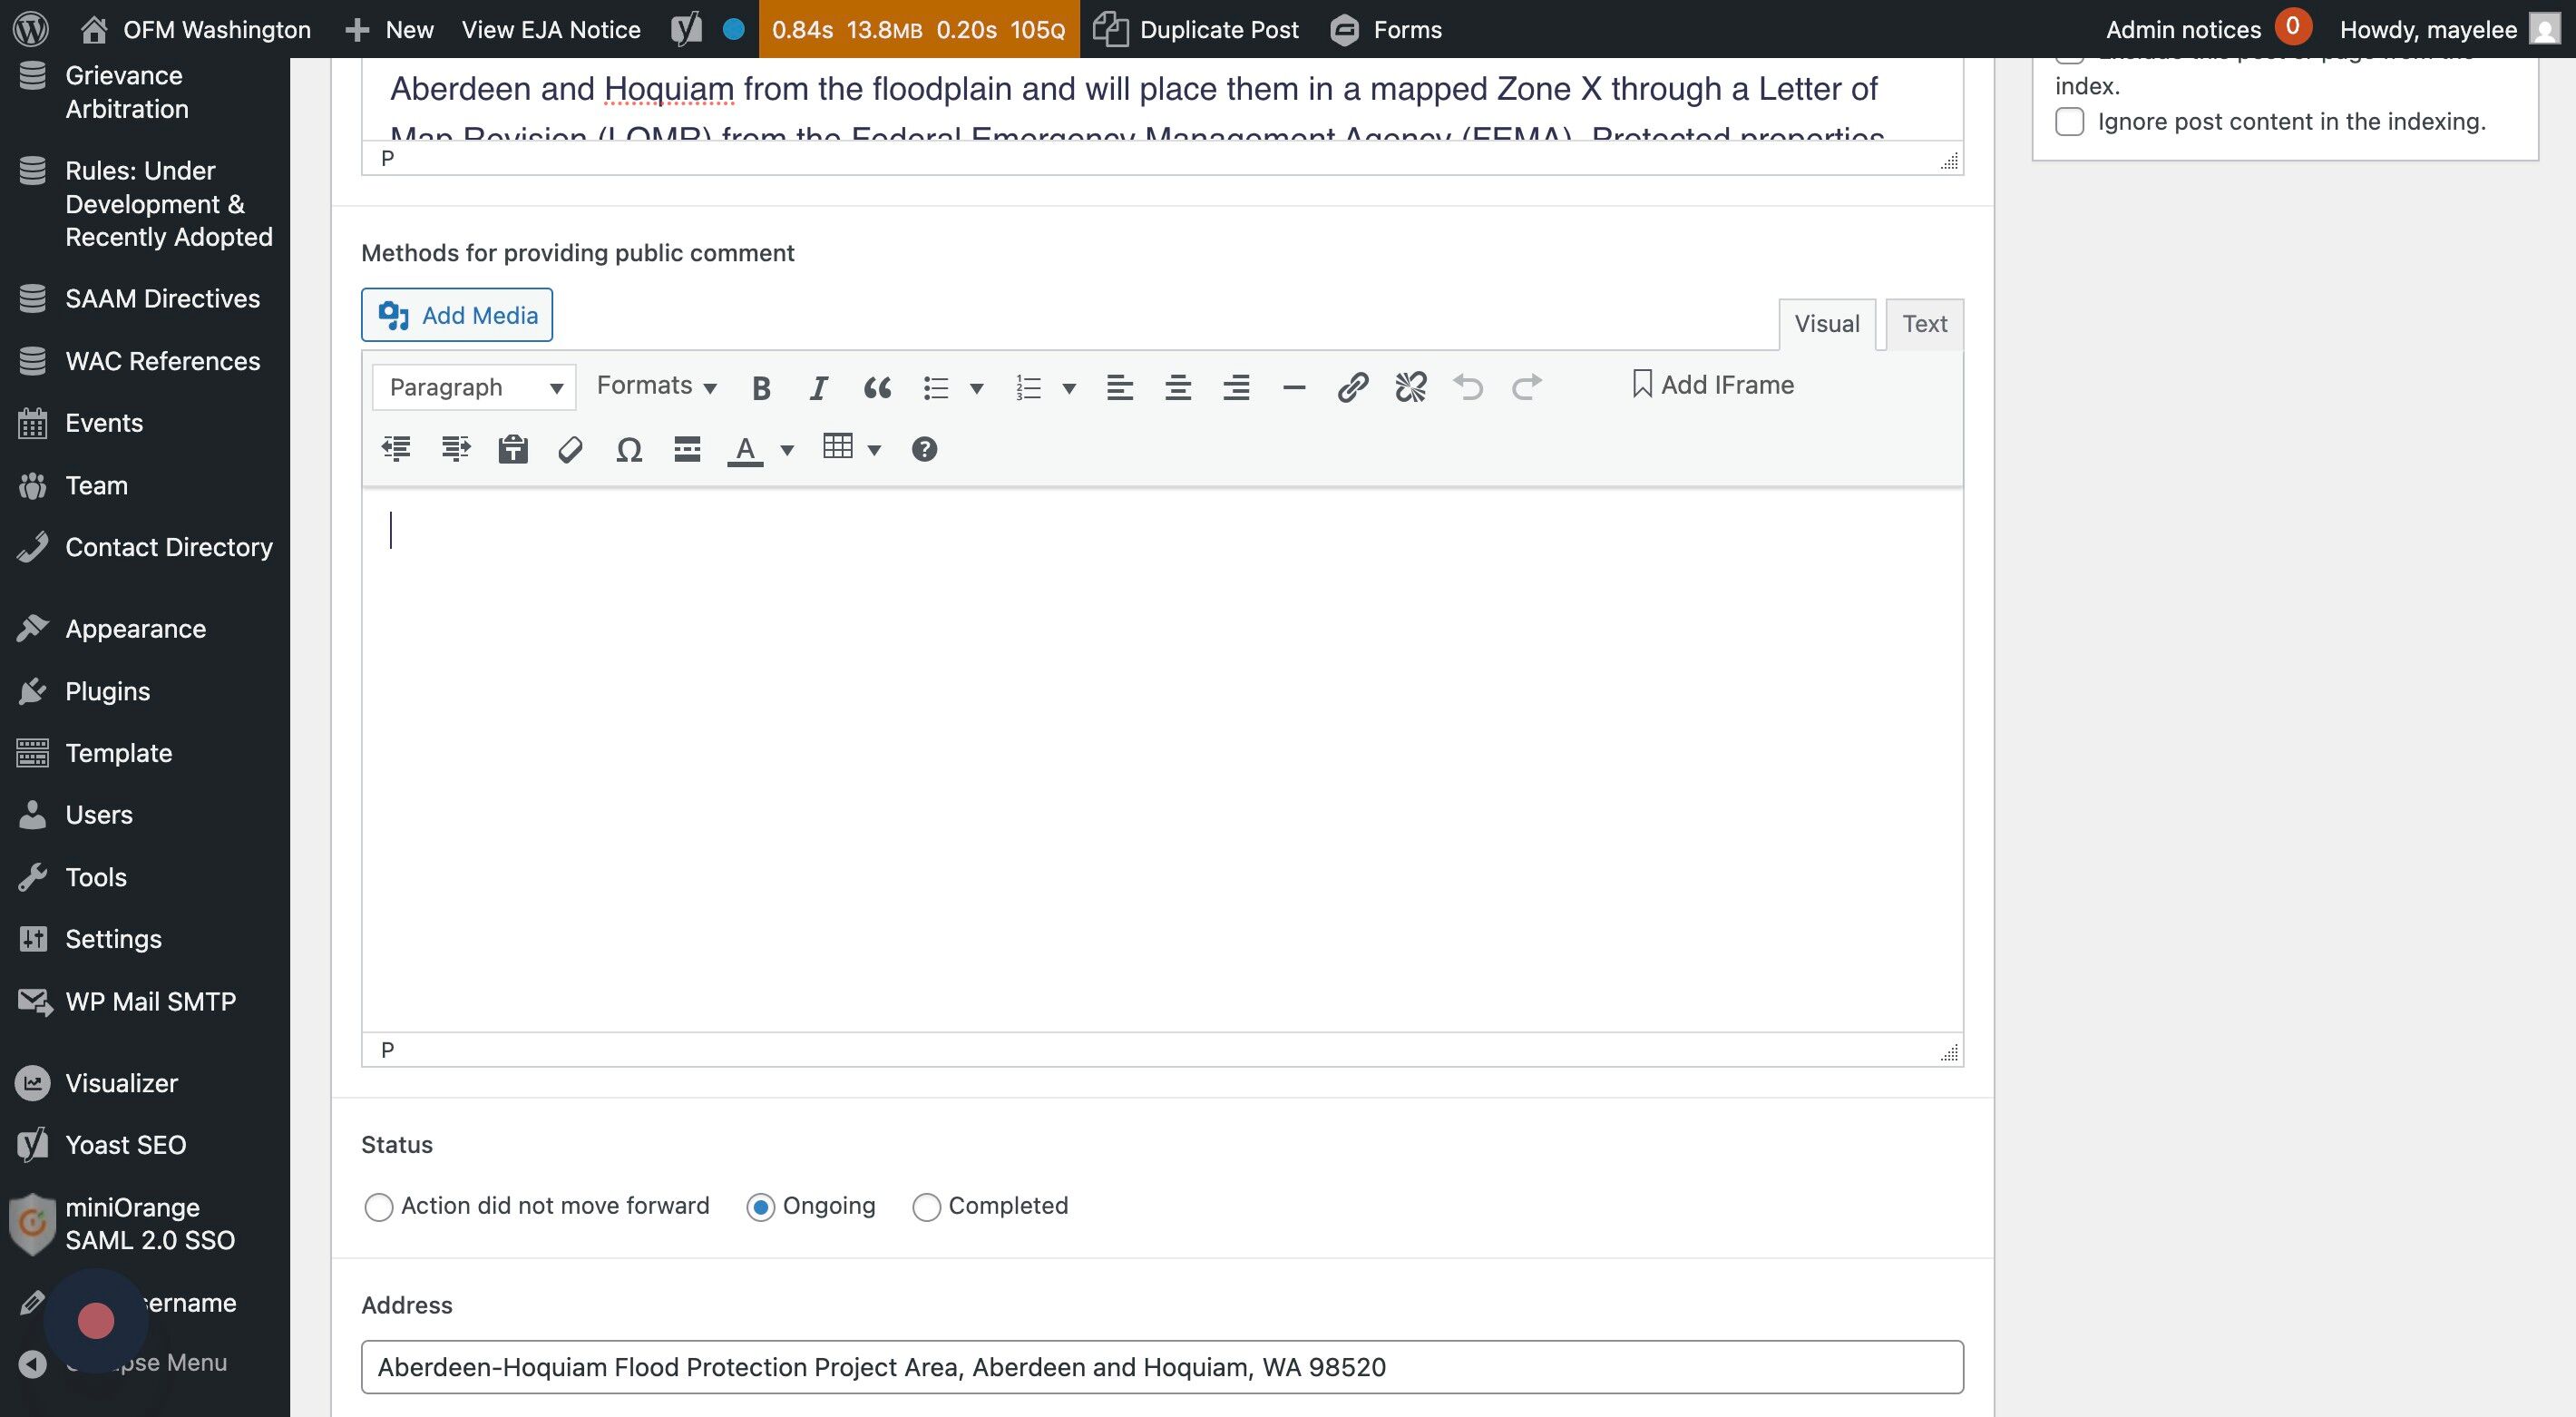Click the insert link icon
This screenshot has height=1417, width=2576.
(1352, 387)
